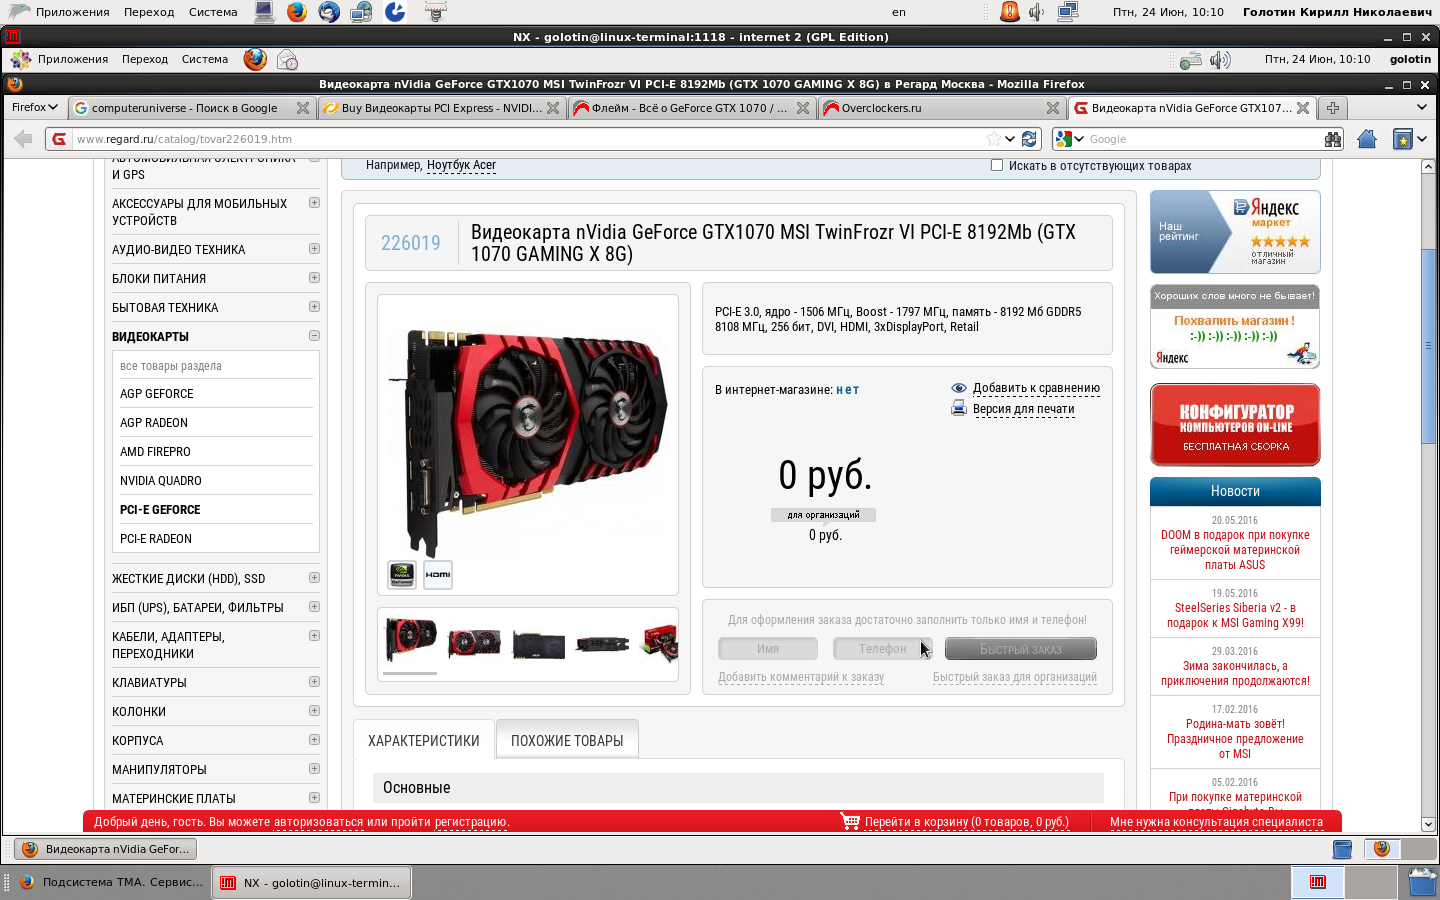
Task: Enable searching in out-of-stock goods
Action: click(997, 165)
